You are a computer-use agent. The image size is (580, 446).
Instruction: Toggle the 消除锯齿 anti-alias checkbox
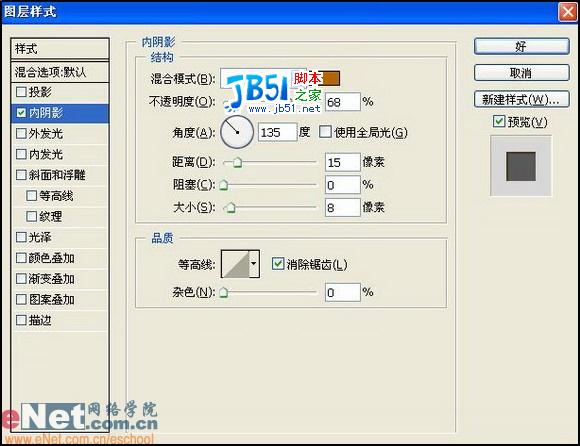pos(278,264)
